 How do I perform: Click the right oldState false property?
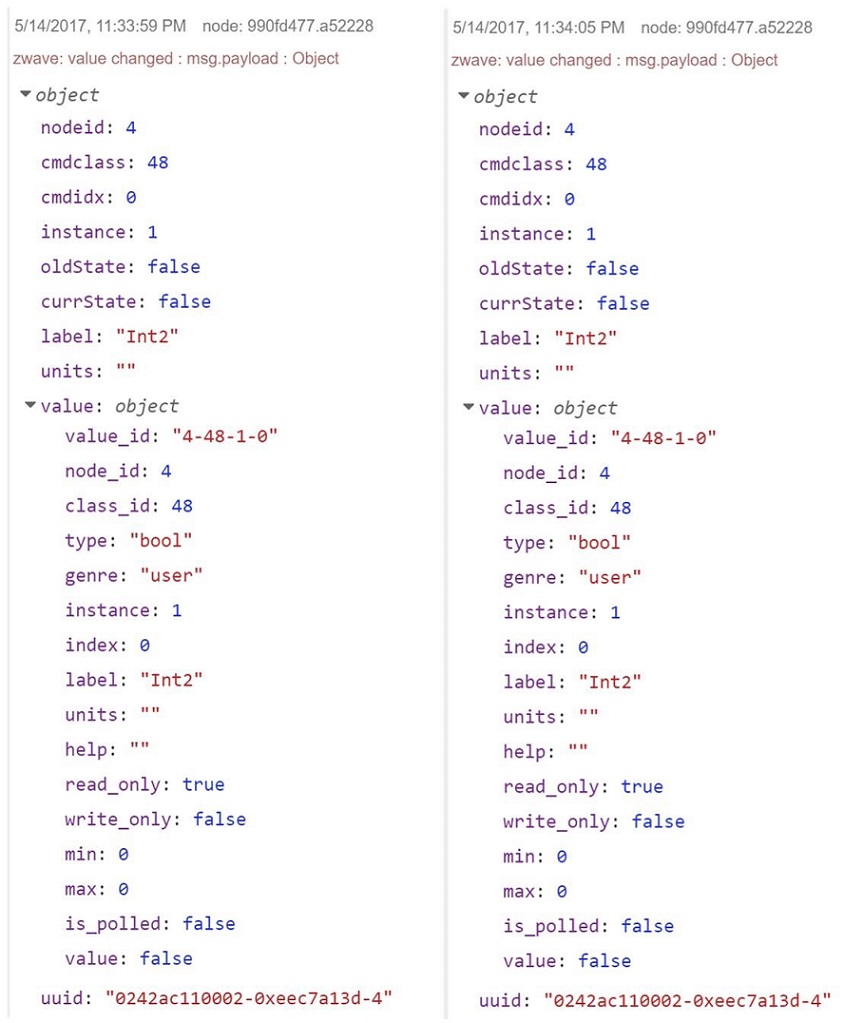[x=559, y=269]
